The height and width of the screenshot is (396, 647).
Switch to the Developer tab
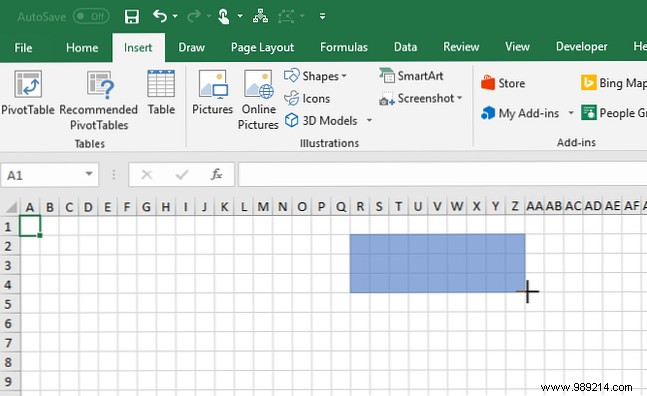coord(581,47)
